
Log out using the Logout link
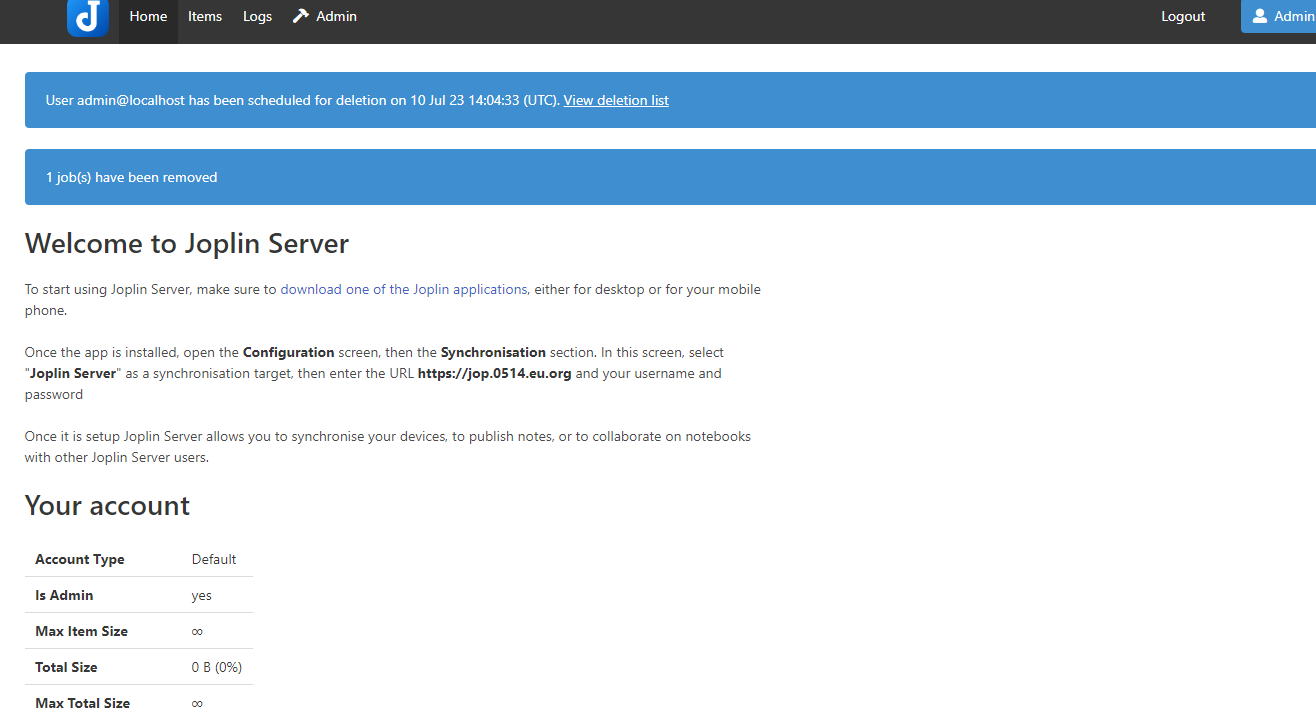click(x=1183, y=16)
